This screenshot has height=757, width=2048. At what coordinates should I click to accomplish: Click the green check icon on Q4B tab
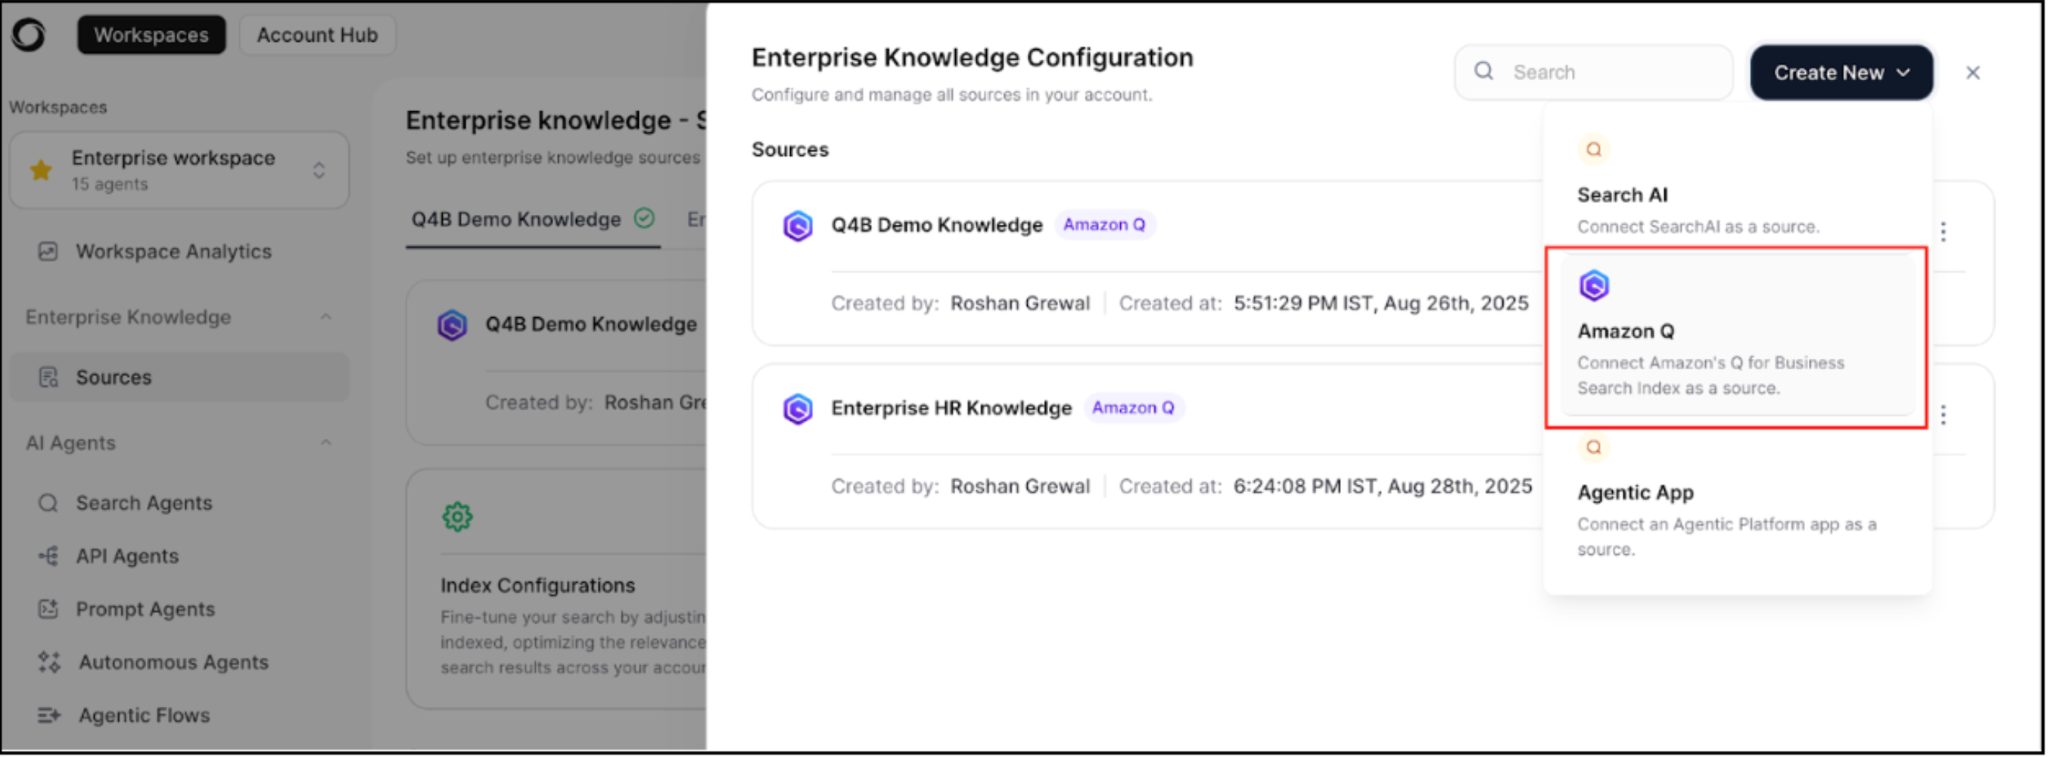point(645,218)
